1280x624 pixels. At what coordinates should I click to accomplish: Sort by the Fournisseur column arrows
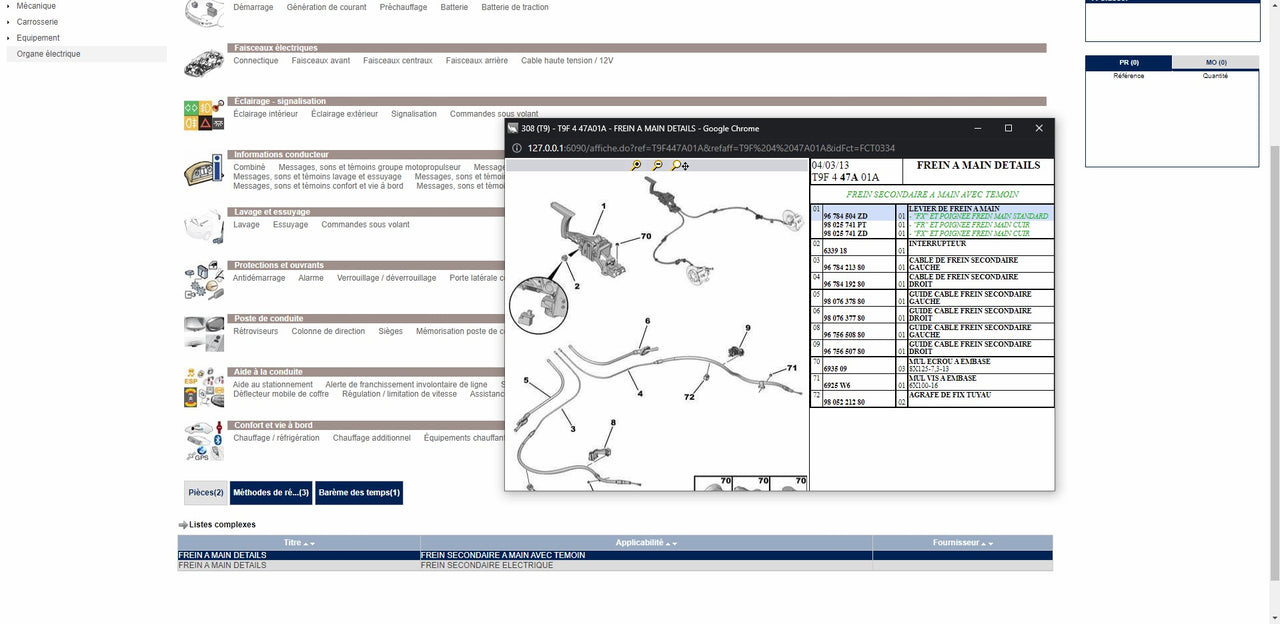(x=987, y=544)
